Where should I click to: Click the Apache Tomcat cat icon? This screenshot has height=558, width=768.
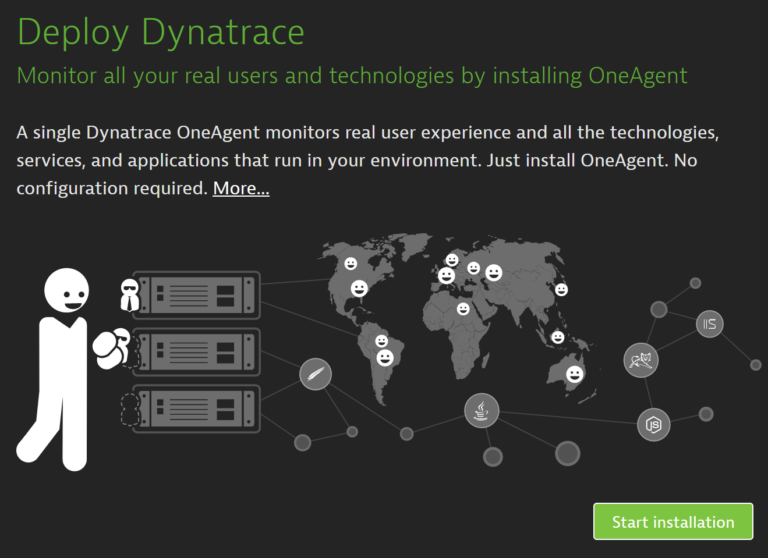(640, 360)
